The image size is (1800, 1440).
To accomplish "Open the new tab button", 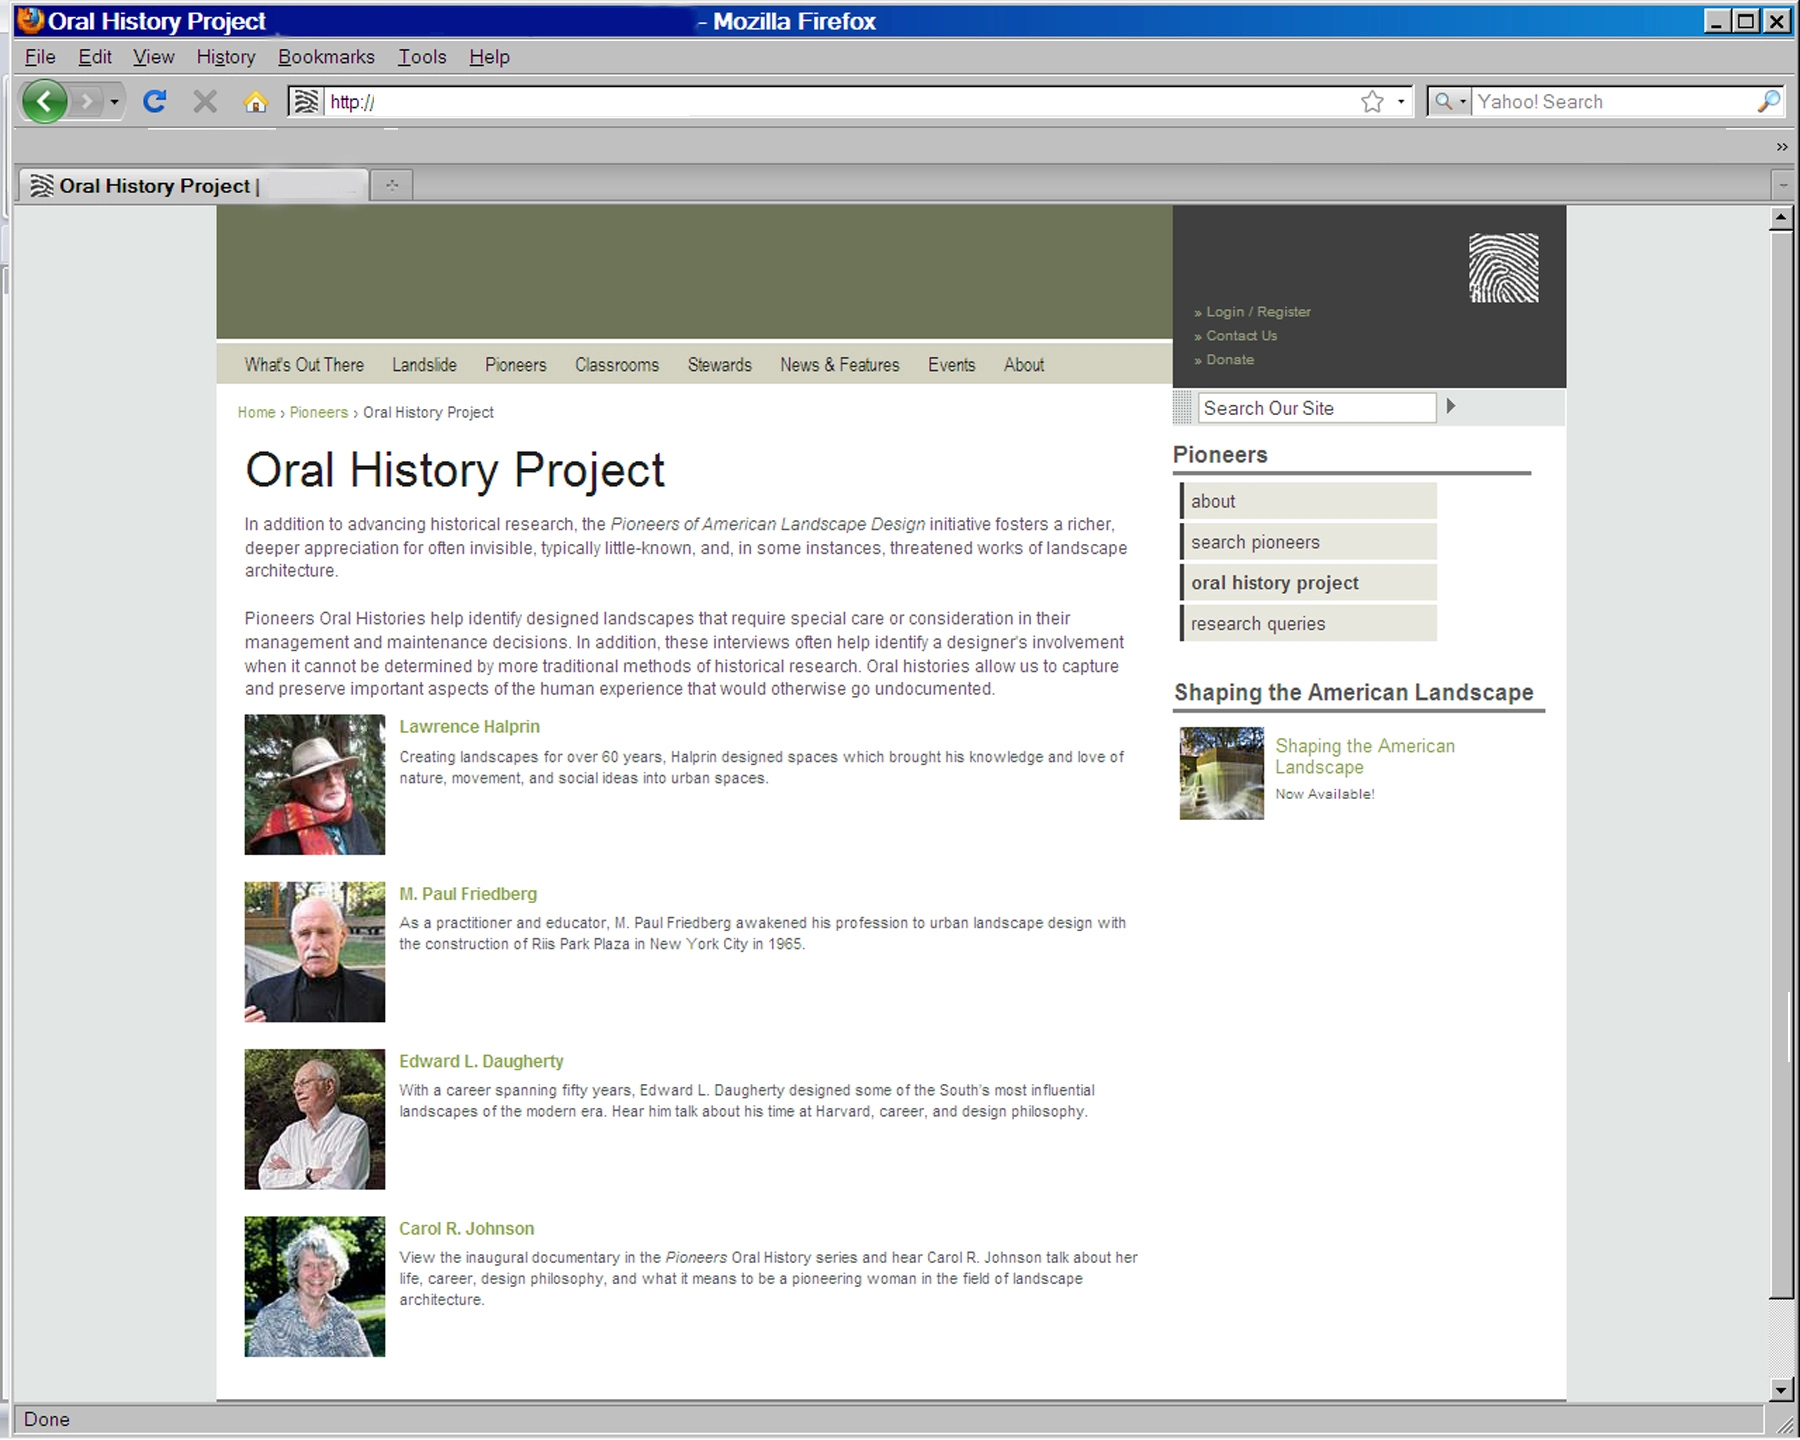I will coord(392,185).
